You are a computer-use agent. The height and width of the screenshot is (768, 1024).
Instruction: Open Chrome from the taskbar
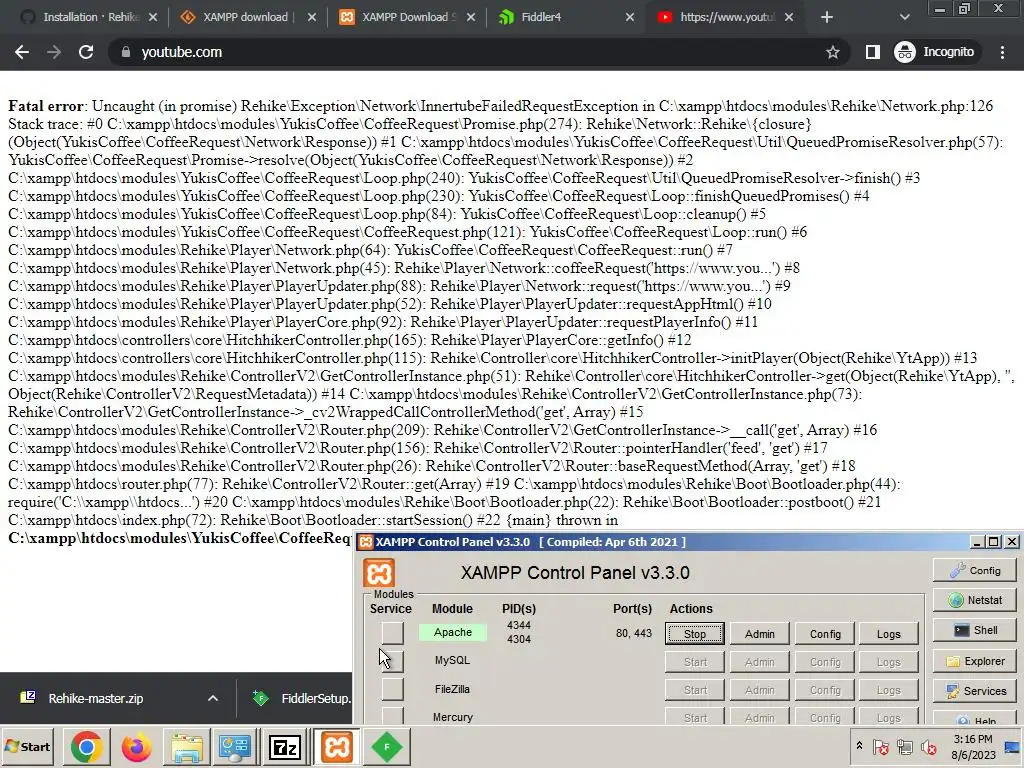tap(87, 747)
